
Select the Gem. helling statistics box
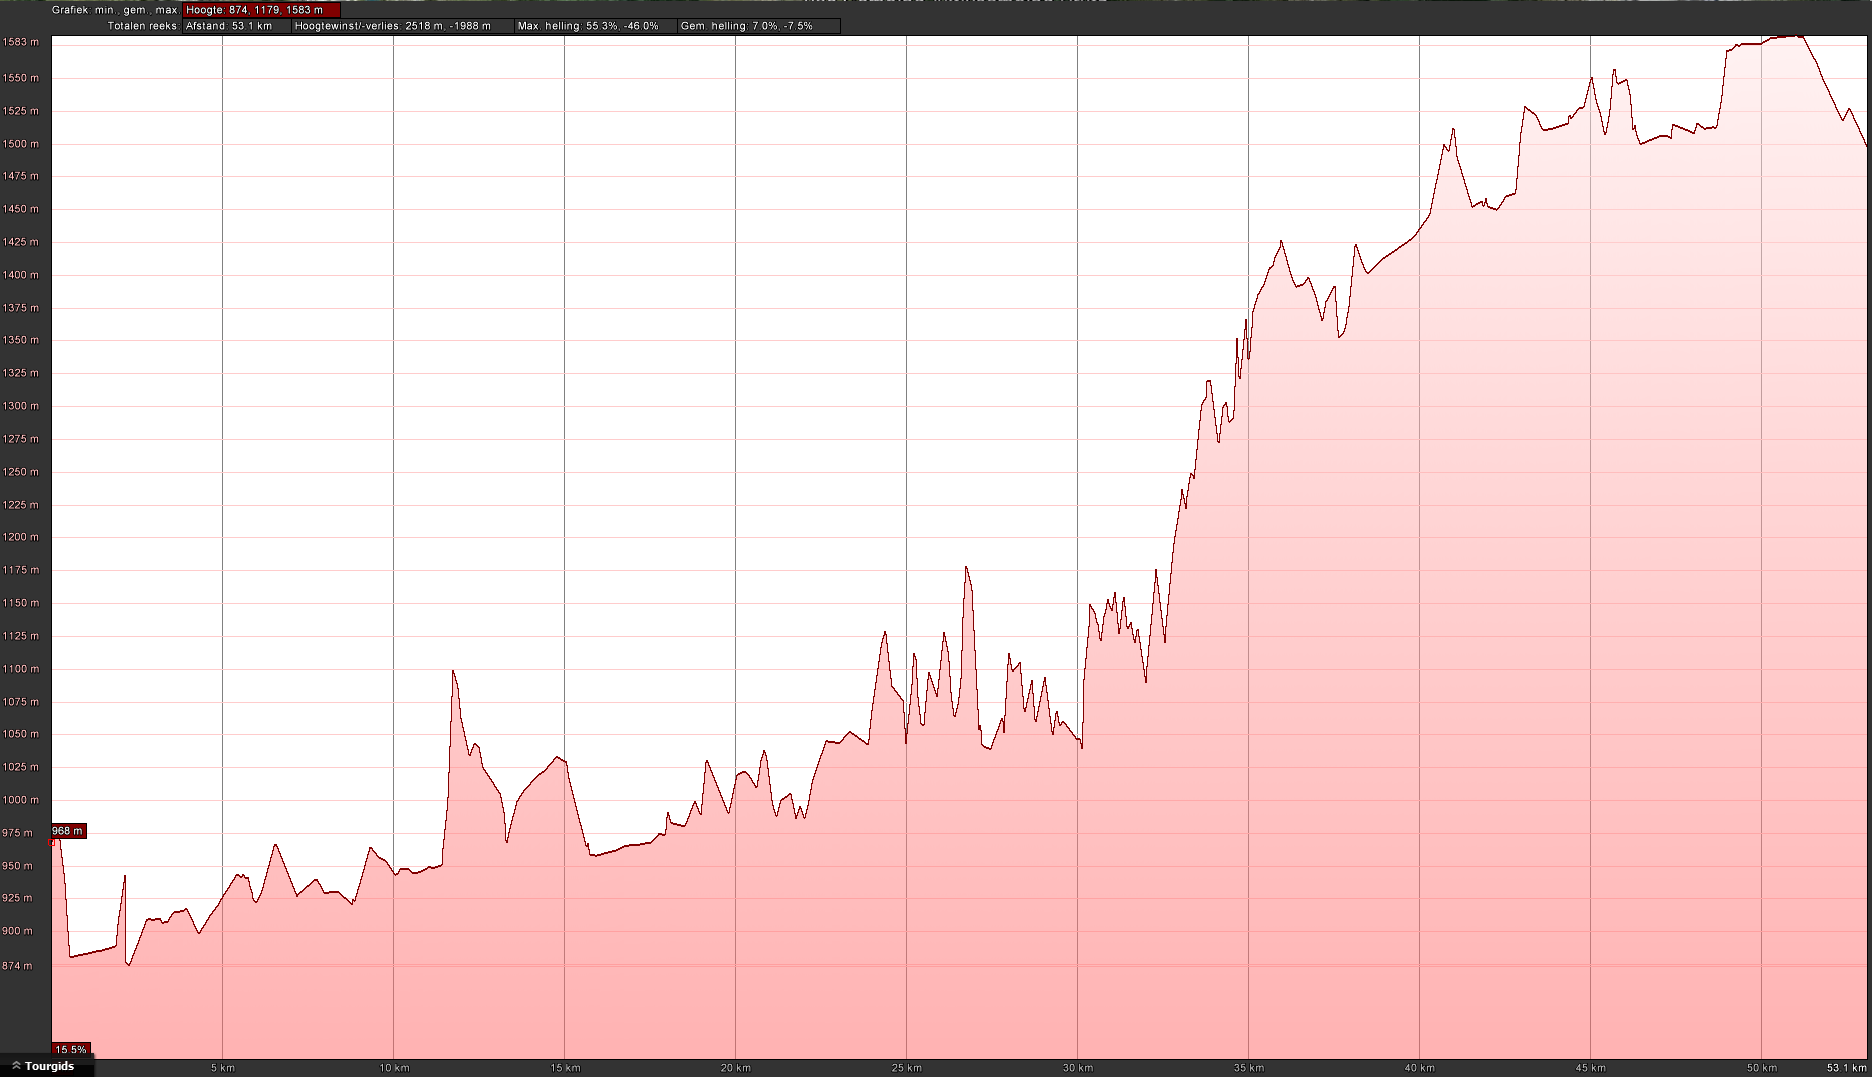coord(758,26)
